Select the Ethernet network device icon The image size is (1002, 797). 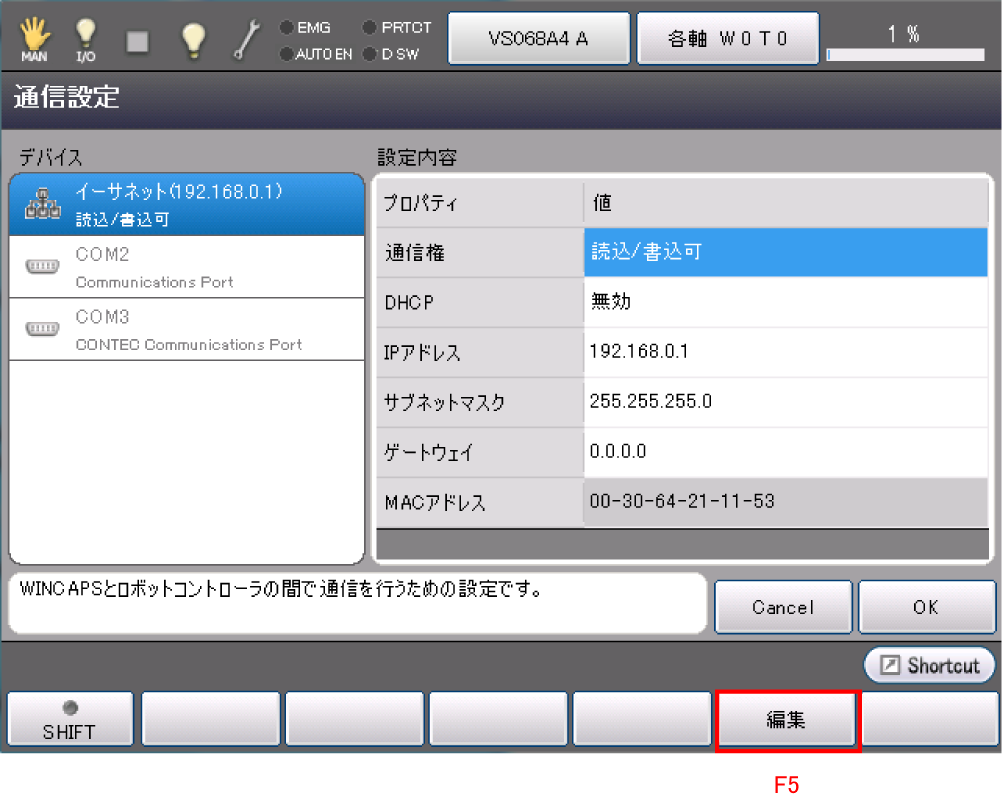(42, 205)
